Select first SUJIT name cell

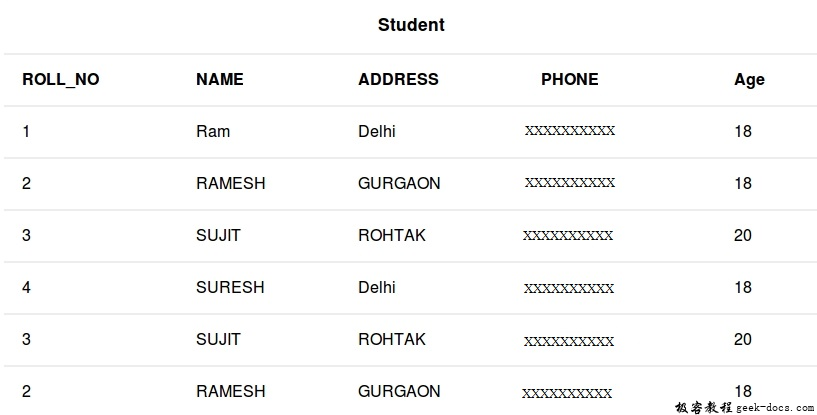pyautogui.click(x=218, y=235)
